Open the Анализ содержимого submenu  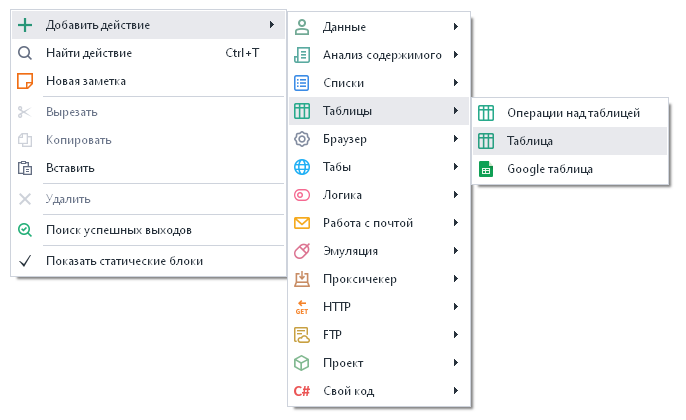point(382,54)
